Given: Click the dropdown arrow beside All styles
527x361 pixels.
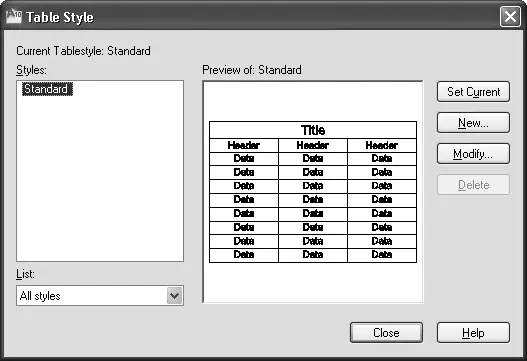Looking at the screenshot, I should [174, 296].
